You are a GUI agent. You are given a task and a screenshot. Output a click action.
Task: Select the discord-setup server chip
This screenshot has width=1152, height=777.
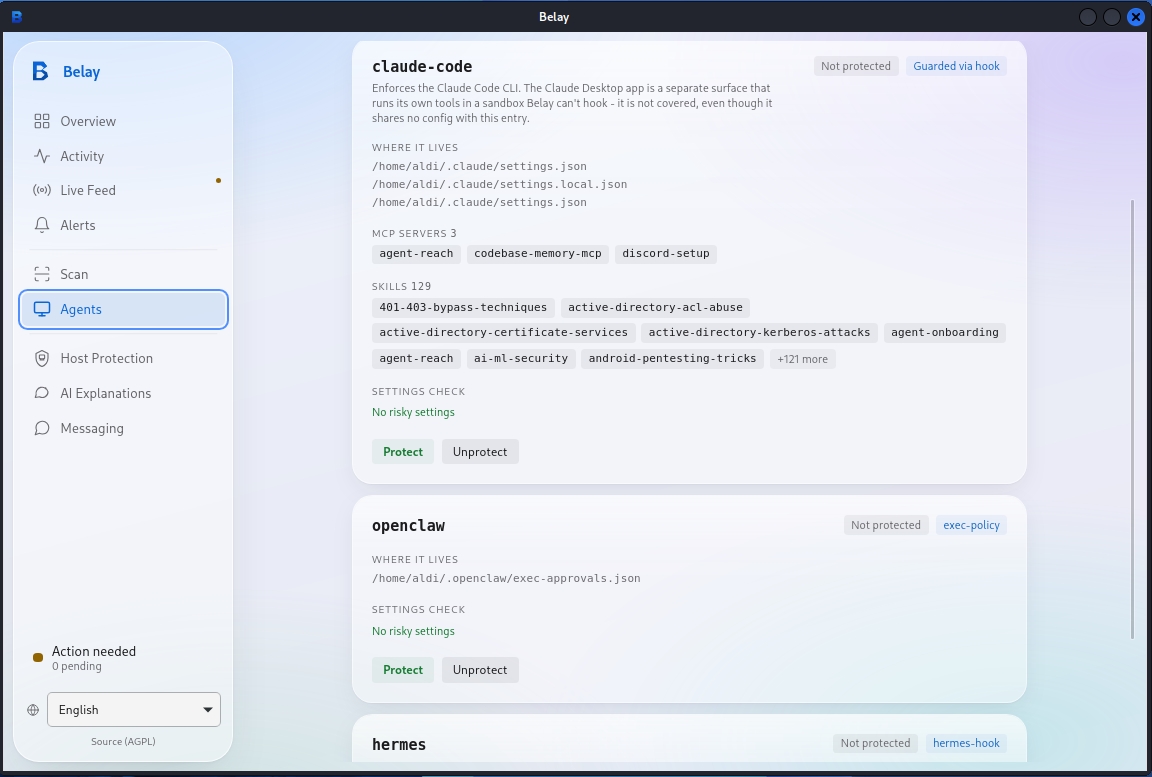point(666,253)
